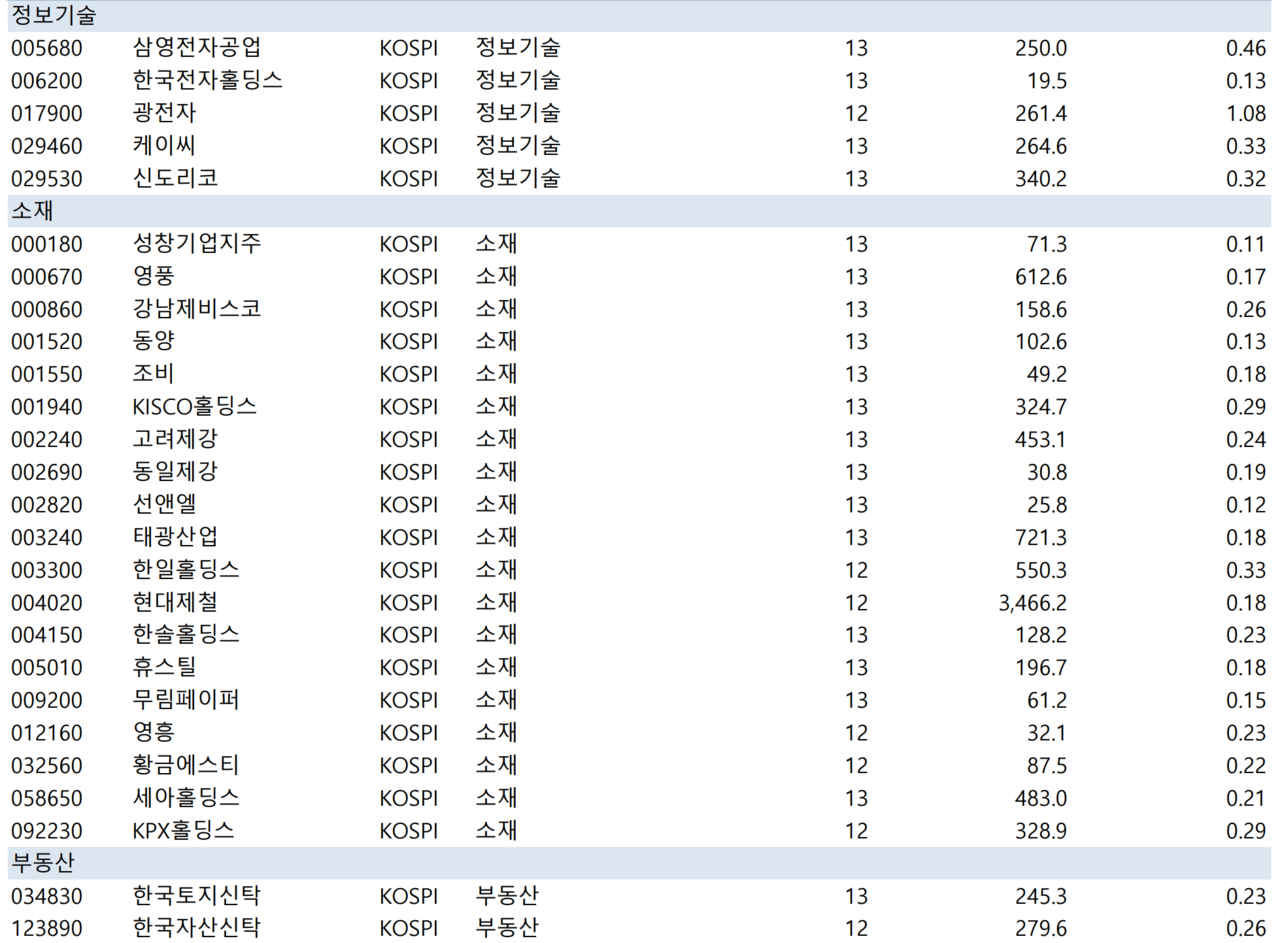The height and width of the screenshot is (943, 1280).
Task: Click company name 태광산업
Action: click(x=175, y=537)
